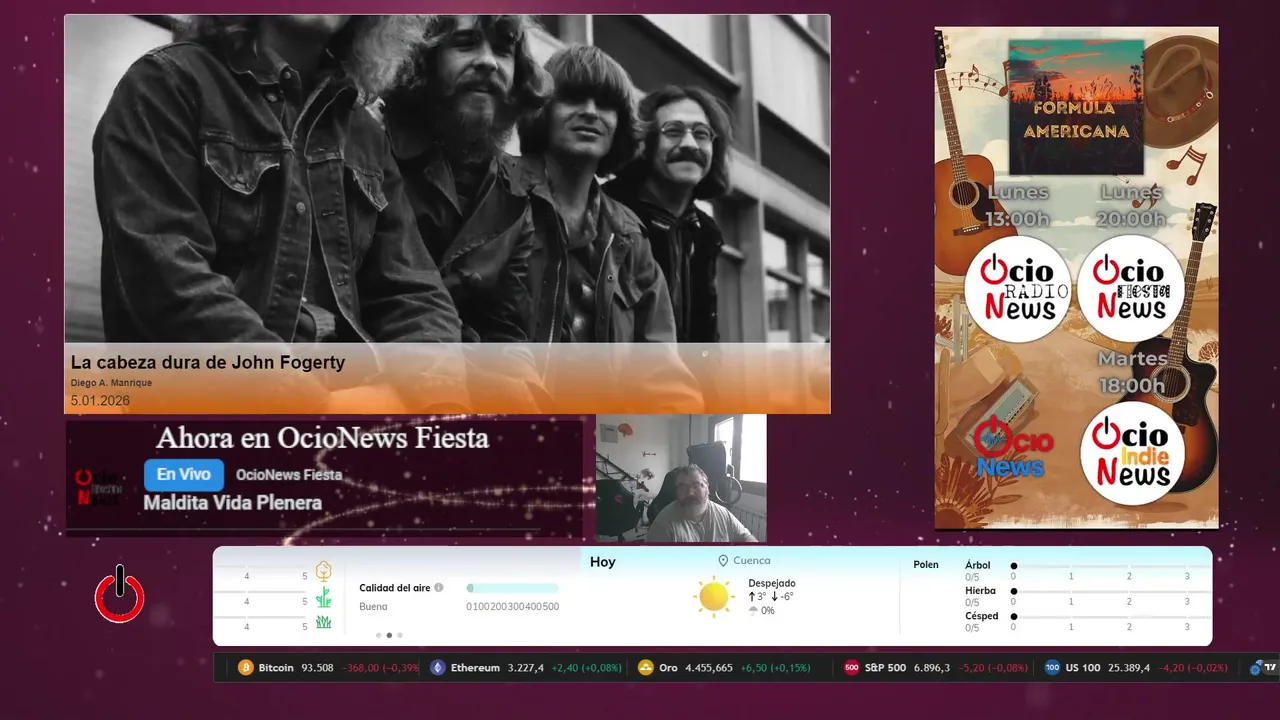1280x720 pixels.
Task: Click the Ethereum price 3.227,4
Action: (x=525, y=668)
